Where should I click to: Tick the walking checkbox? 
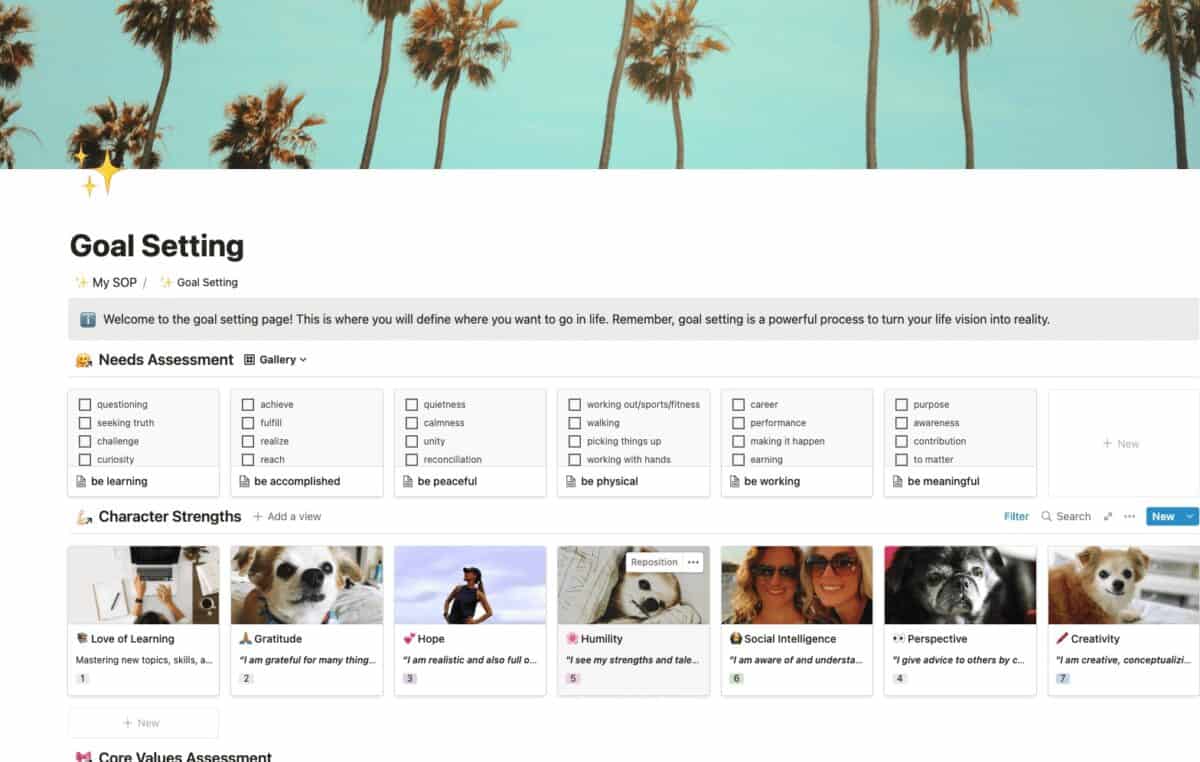coord(575,423)
